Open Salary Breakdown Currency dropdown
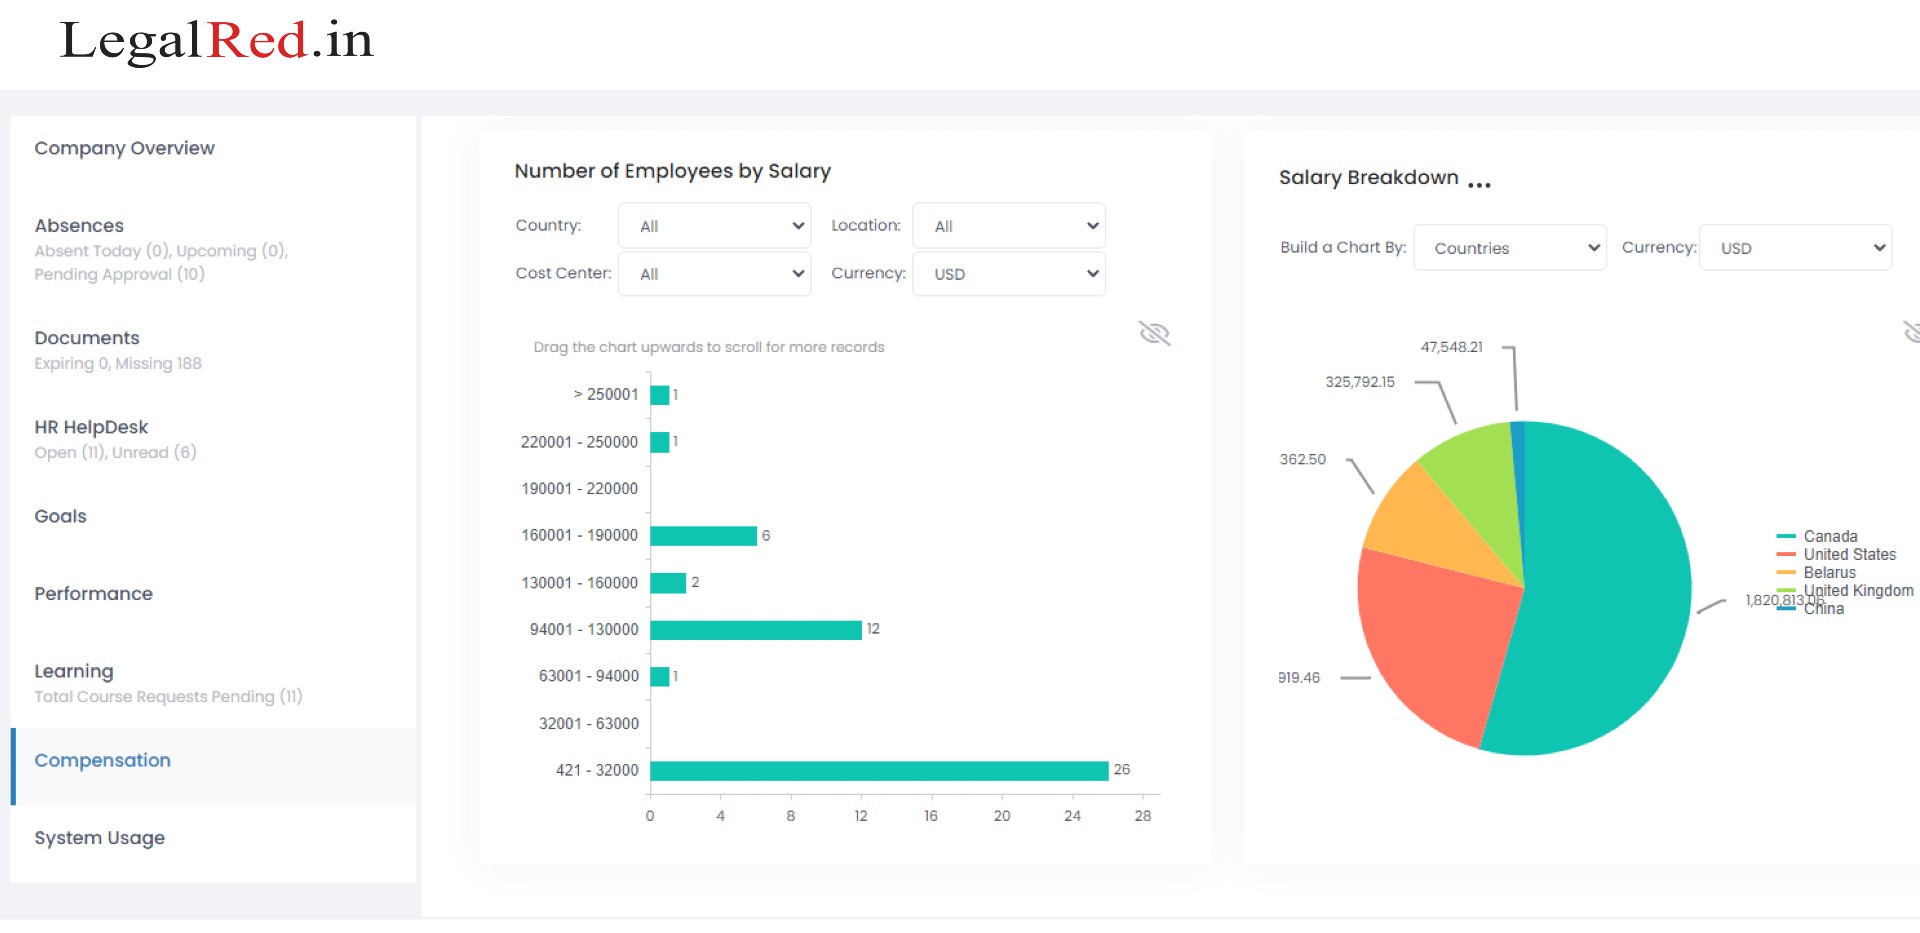The image size is (1920, 933). [x=1795, y=248]
